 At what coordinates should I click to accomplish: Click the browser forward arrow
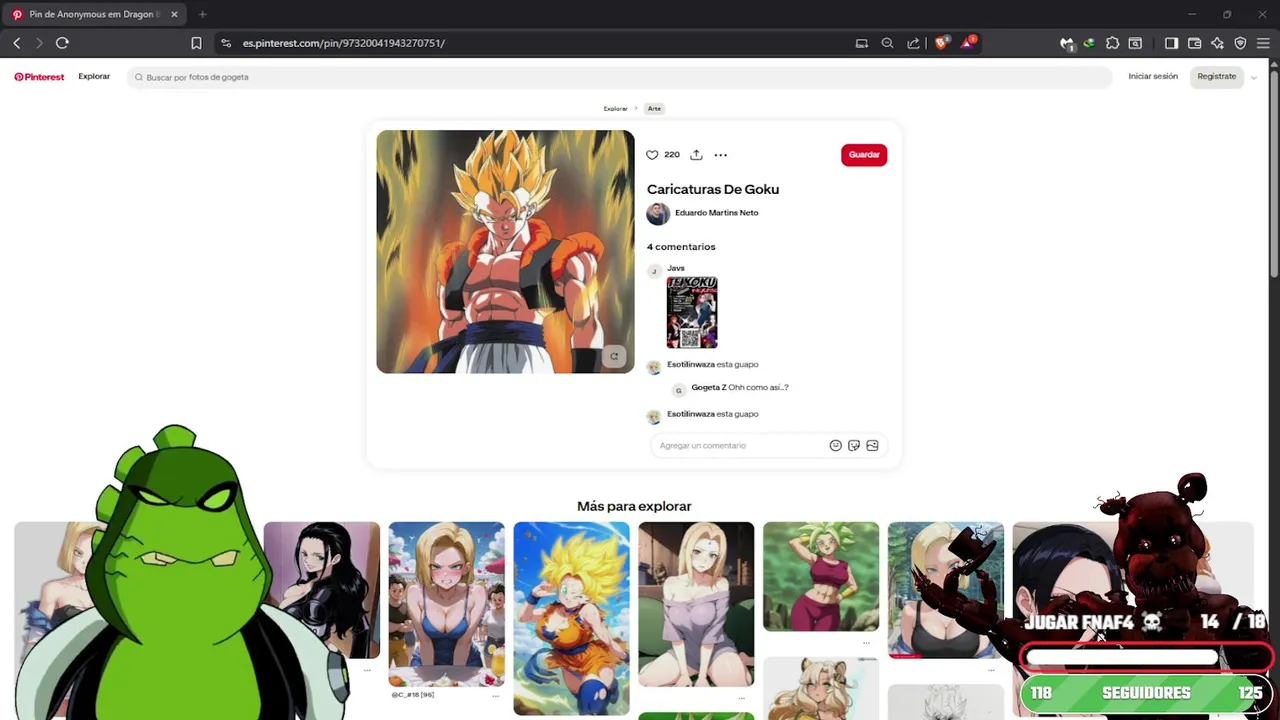pyautogui.click(x=39, y=43)
